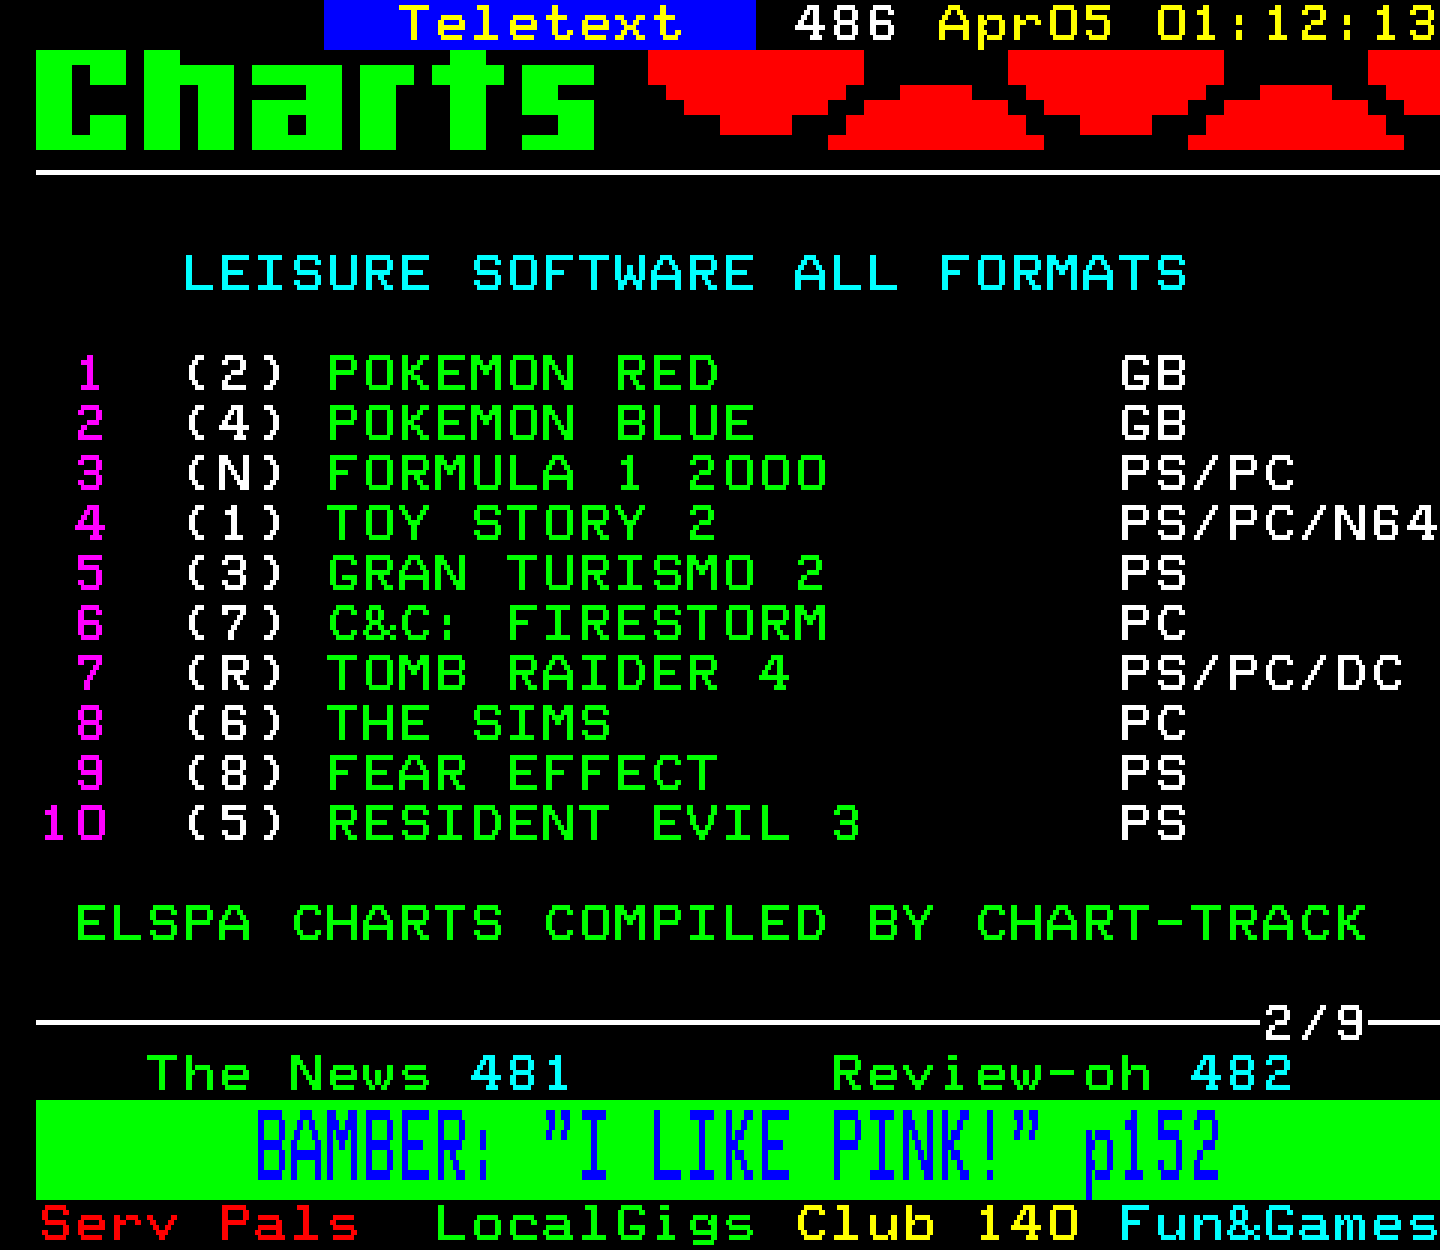Screen dimensions: 1440x1250
Task: Click PS format for Fear Effect
Action: (1153, 774)
